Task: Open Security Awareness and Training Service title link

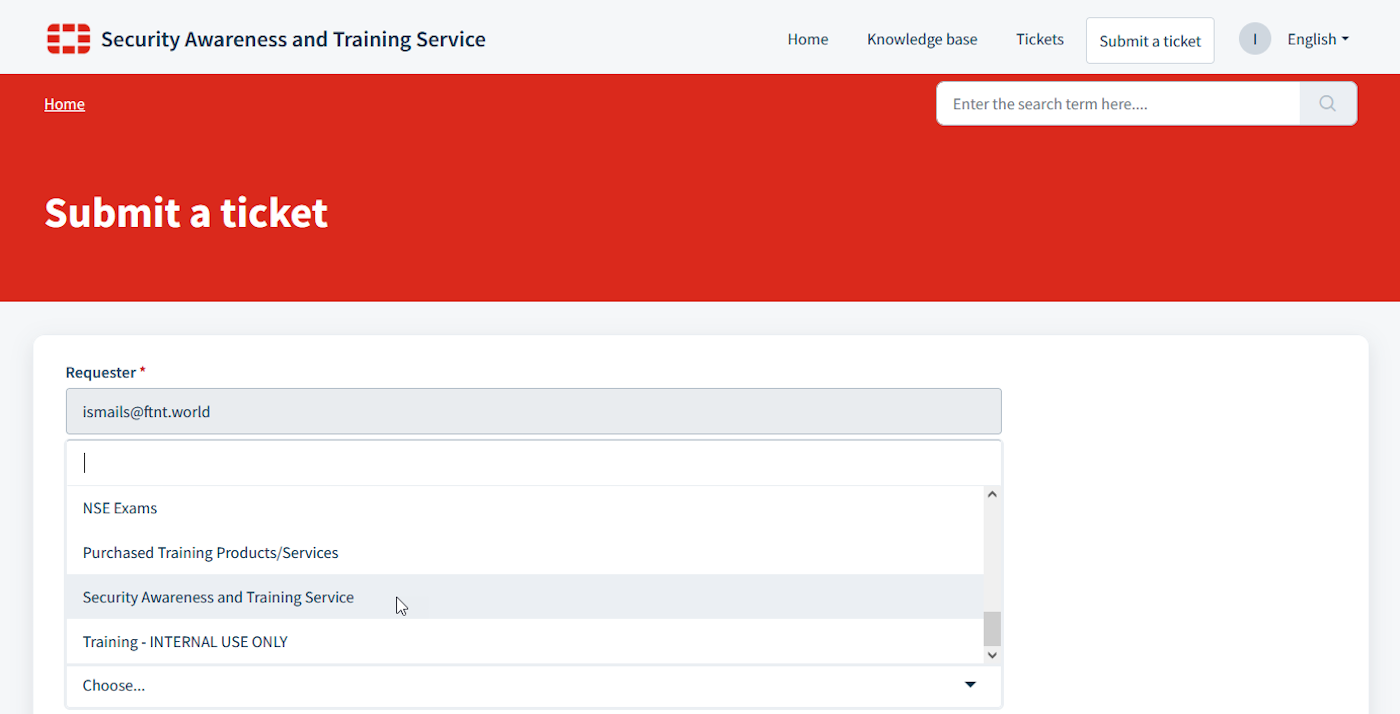Action: click(293, 39)
